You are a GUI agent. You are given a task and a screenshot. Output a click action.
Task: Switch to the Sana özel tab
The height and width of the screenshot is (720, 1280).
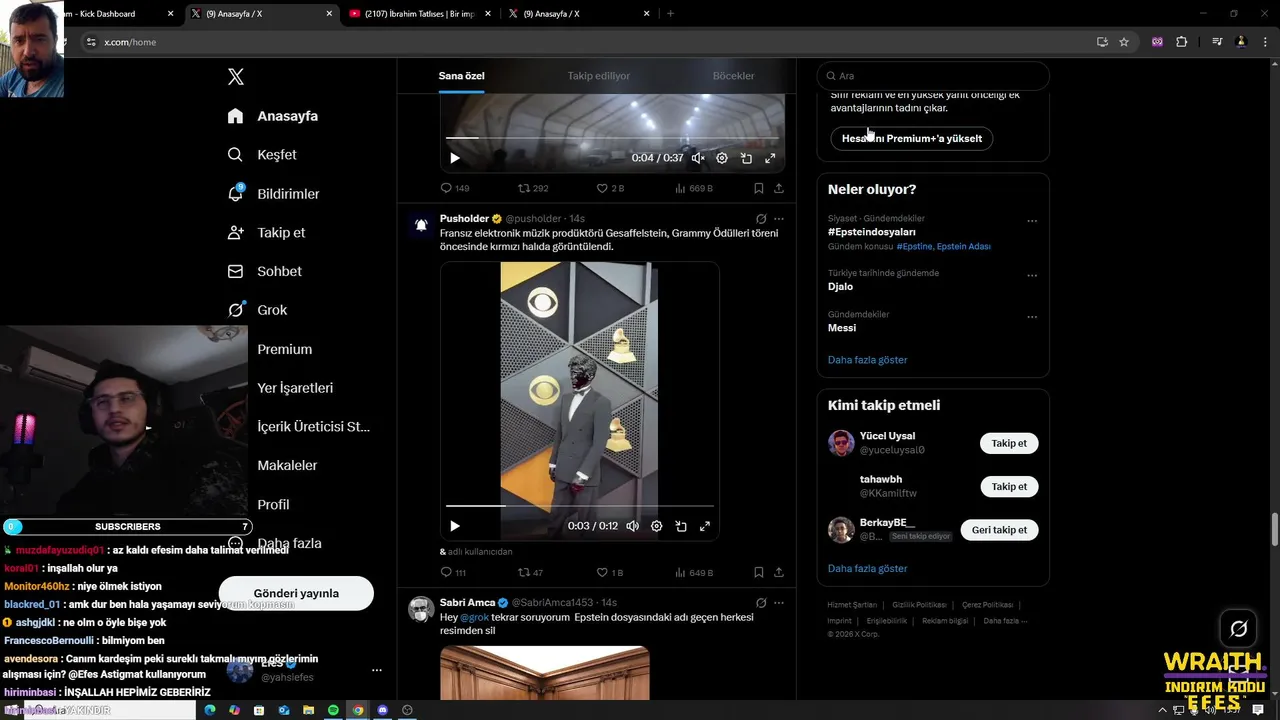(x=461, y=76)
